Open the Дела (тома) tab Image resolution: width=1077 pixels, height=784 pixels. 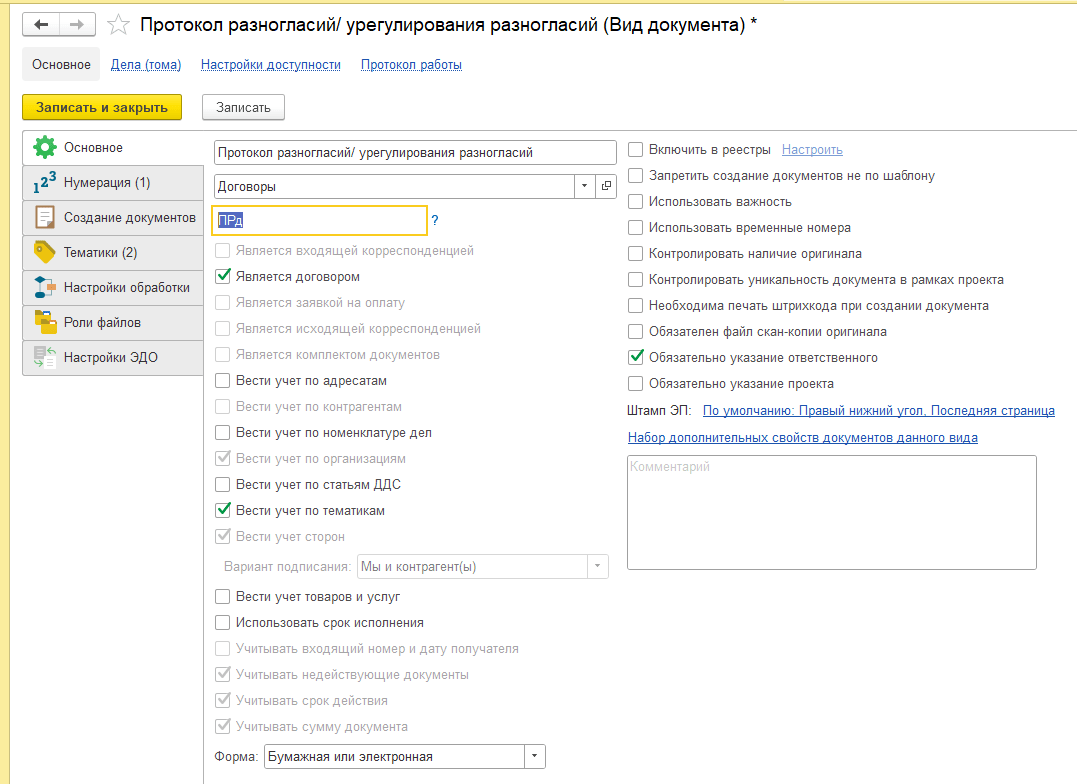146,65
